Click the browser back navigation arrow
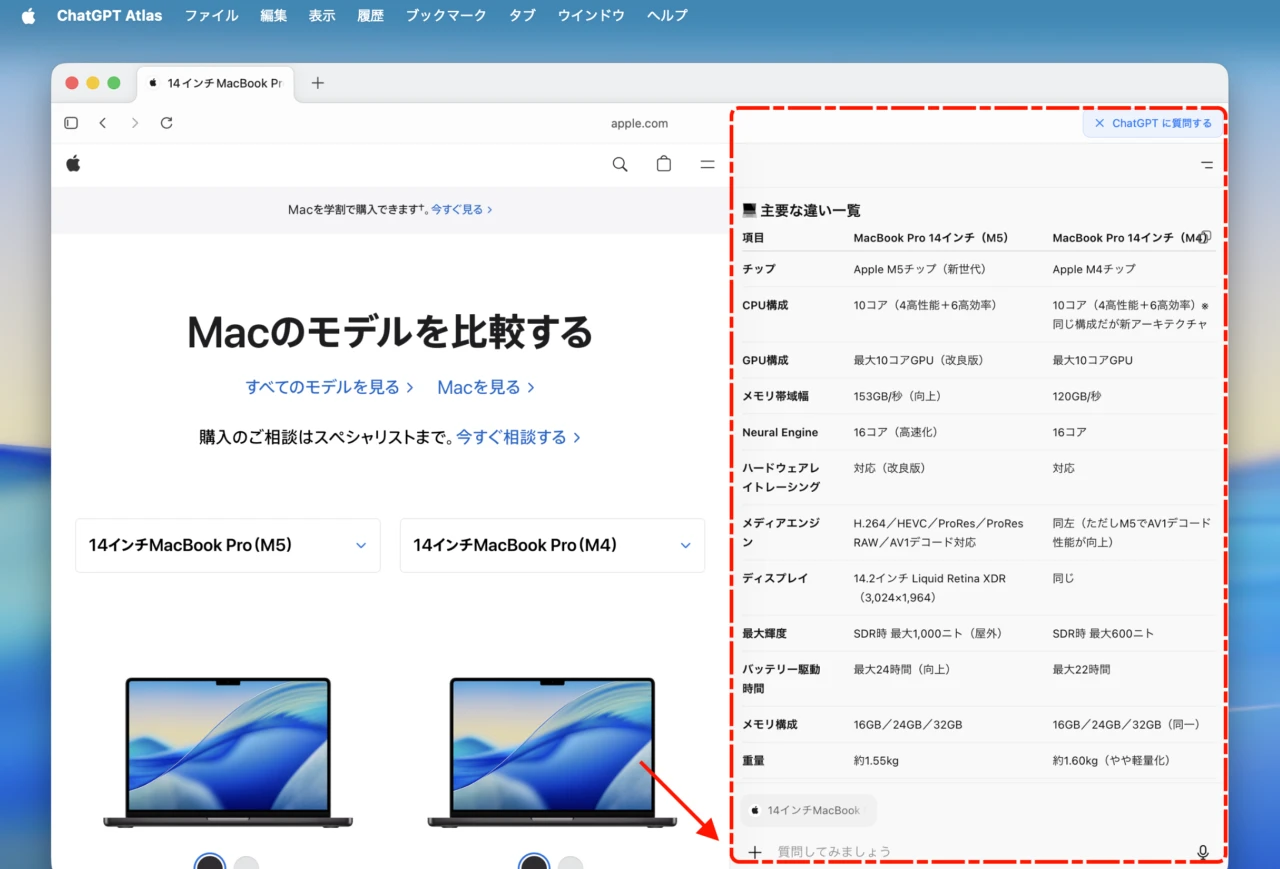1280x869 pixels. point(103,122)
